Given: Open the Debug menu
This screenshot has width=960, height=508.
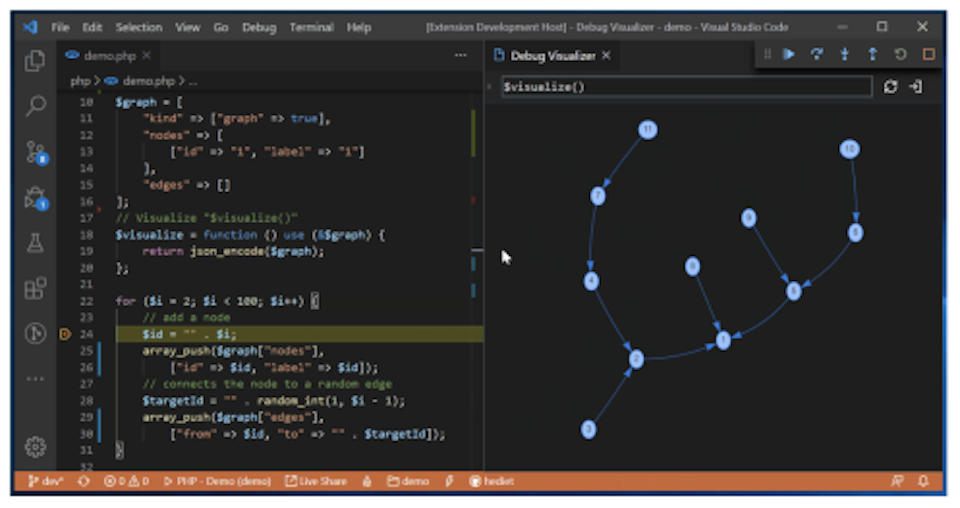Looking at the screenshot, I should point(259,27).
